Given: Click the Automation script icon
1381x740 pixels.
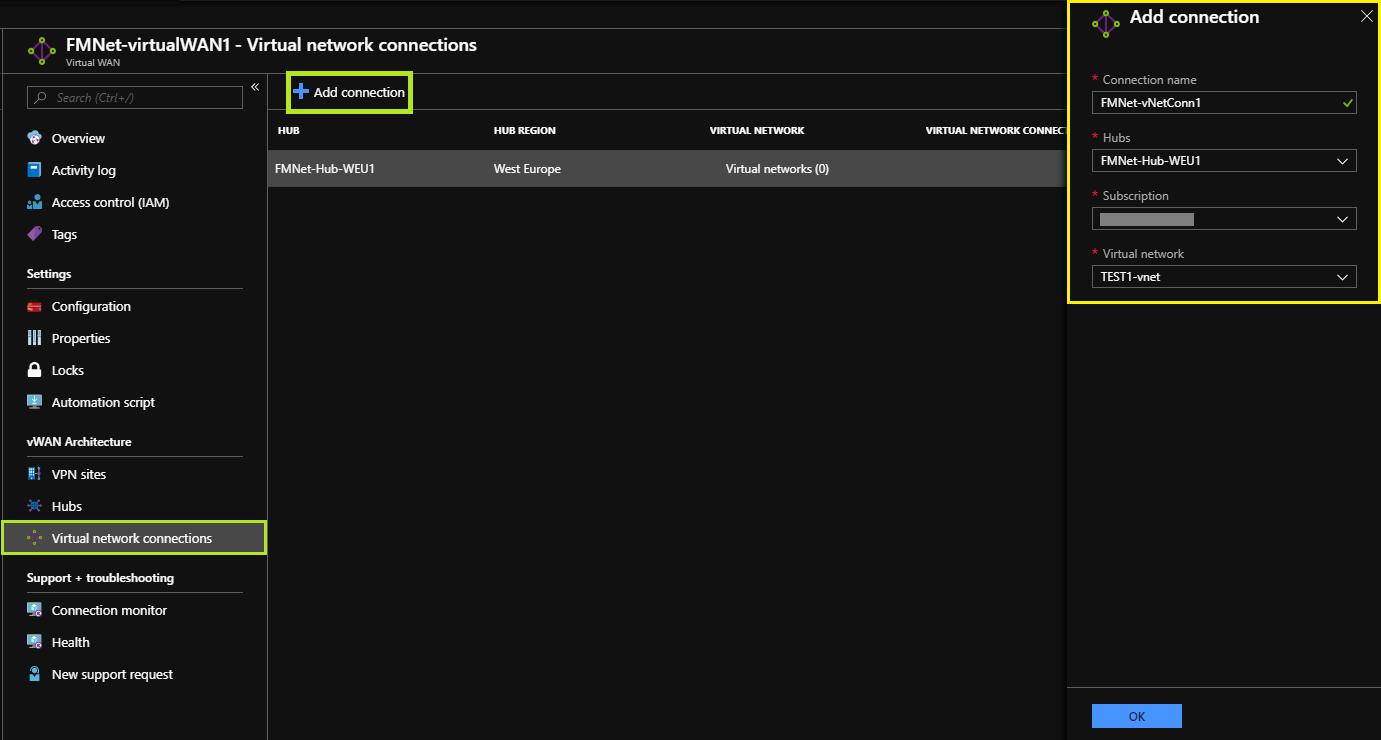Looking at the screenshot, I should [35, 402].
